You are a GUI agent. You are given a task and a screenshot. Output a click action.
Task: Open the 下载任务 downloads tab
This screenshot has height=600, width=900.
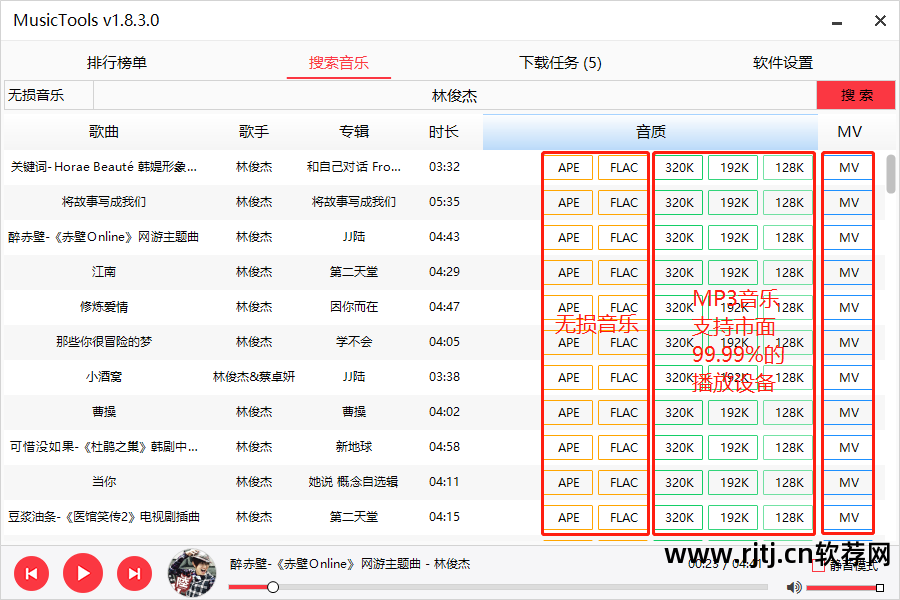(x=560, y=61)
